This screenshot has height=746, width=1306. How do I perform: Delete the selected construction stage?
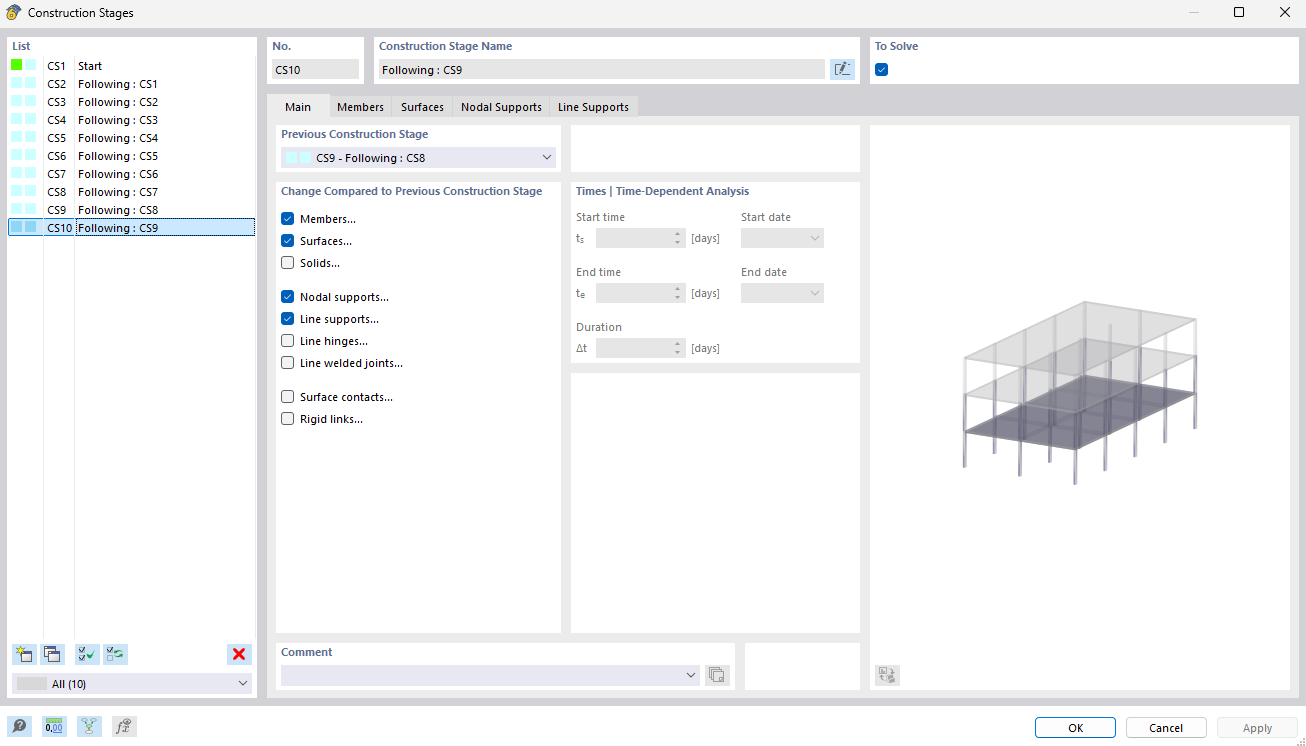click(239, 654)
